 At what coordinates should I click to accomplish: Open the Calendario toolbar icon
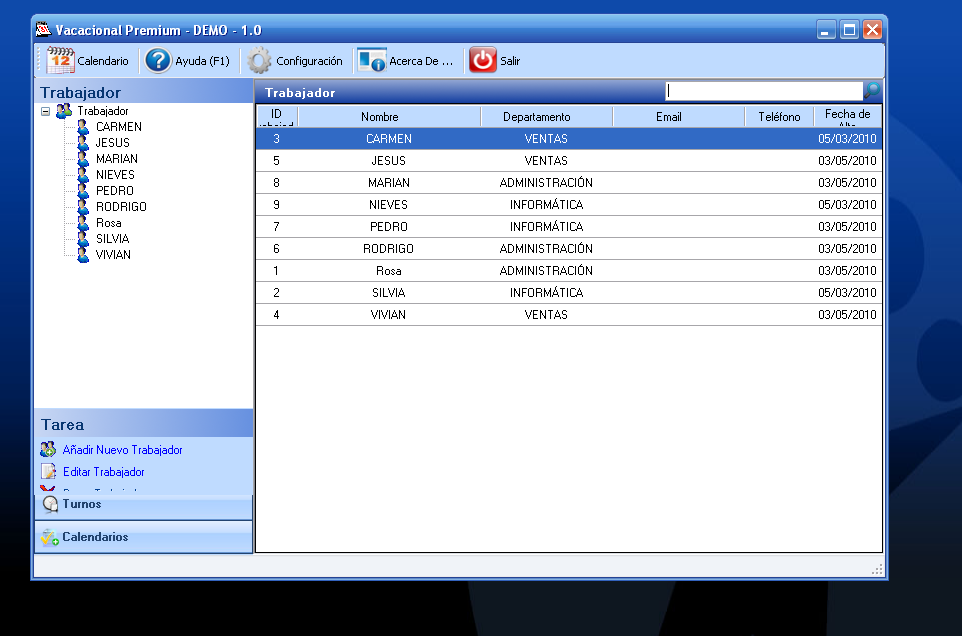click(x=60, y=60)
